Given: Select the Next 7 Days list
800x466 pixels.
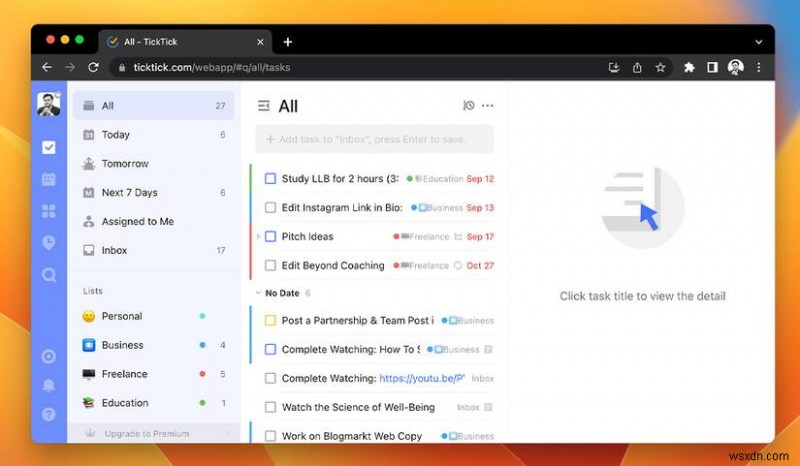Looking at the screenshot, I should 154,192.
